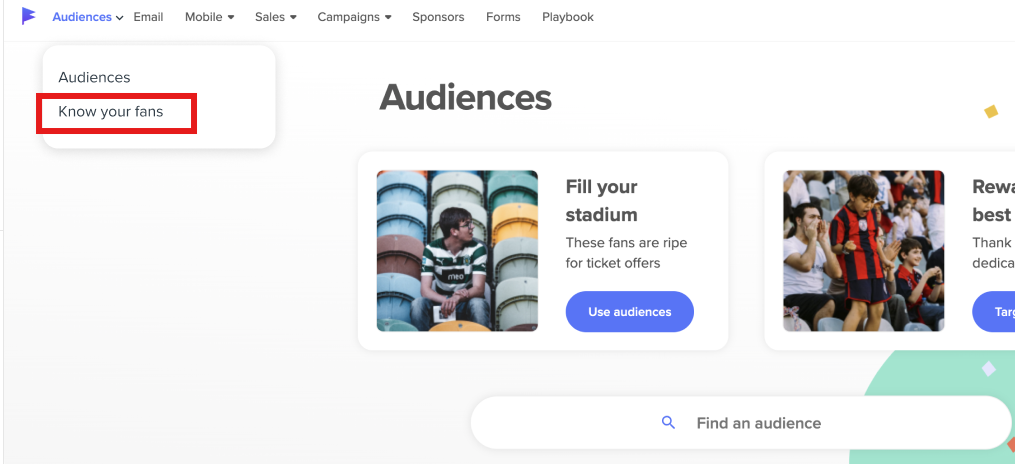Click the Find an audience search field

coord(759,423)
